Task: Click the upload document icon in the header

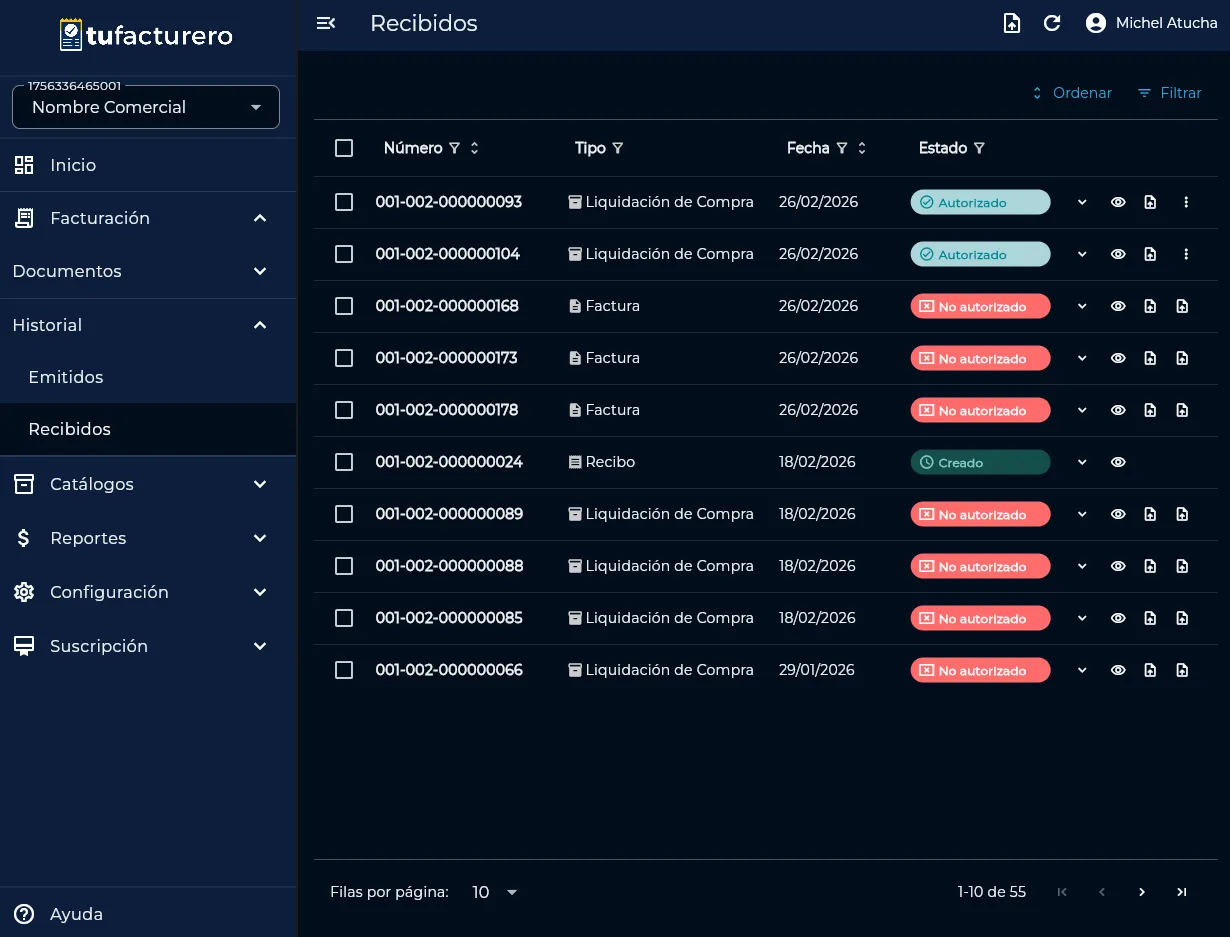Action: [1012, 23]
